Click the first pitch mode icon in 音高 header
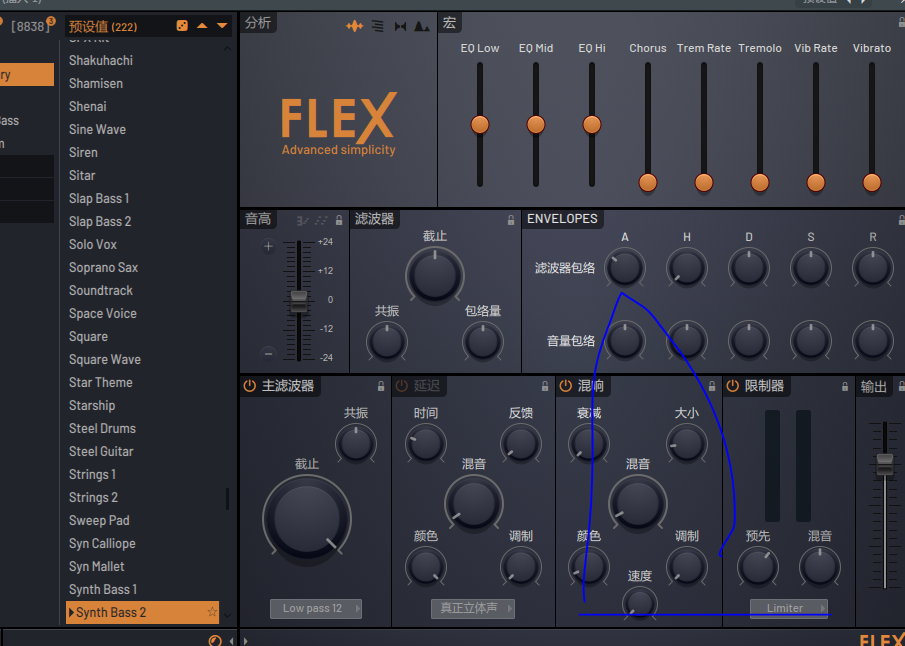 pyautogui.click(x=302, y=221)
